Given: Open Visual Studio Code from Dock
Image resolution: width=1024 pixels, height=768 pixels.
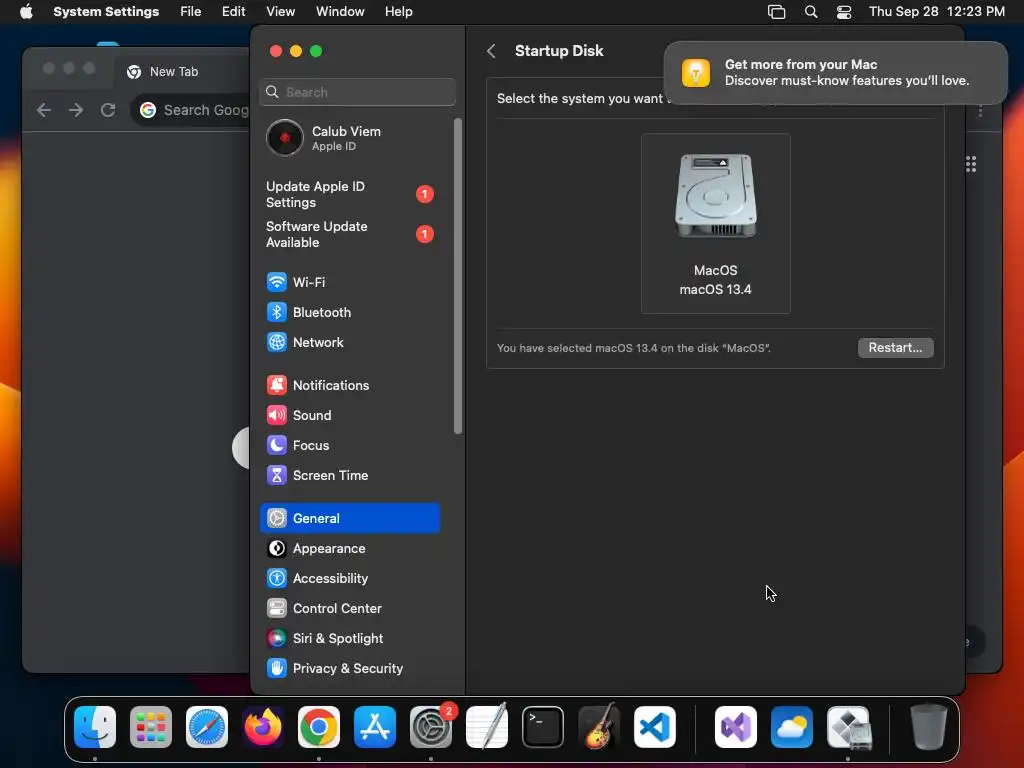Looking at the screenshot, I should 655,727.
